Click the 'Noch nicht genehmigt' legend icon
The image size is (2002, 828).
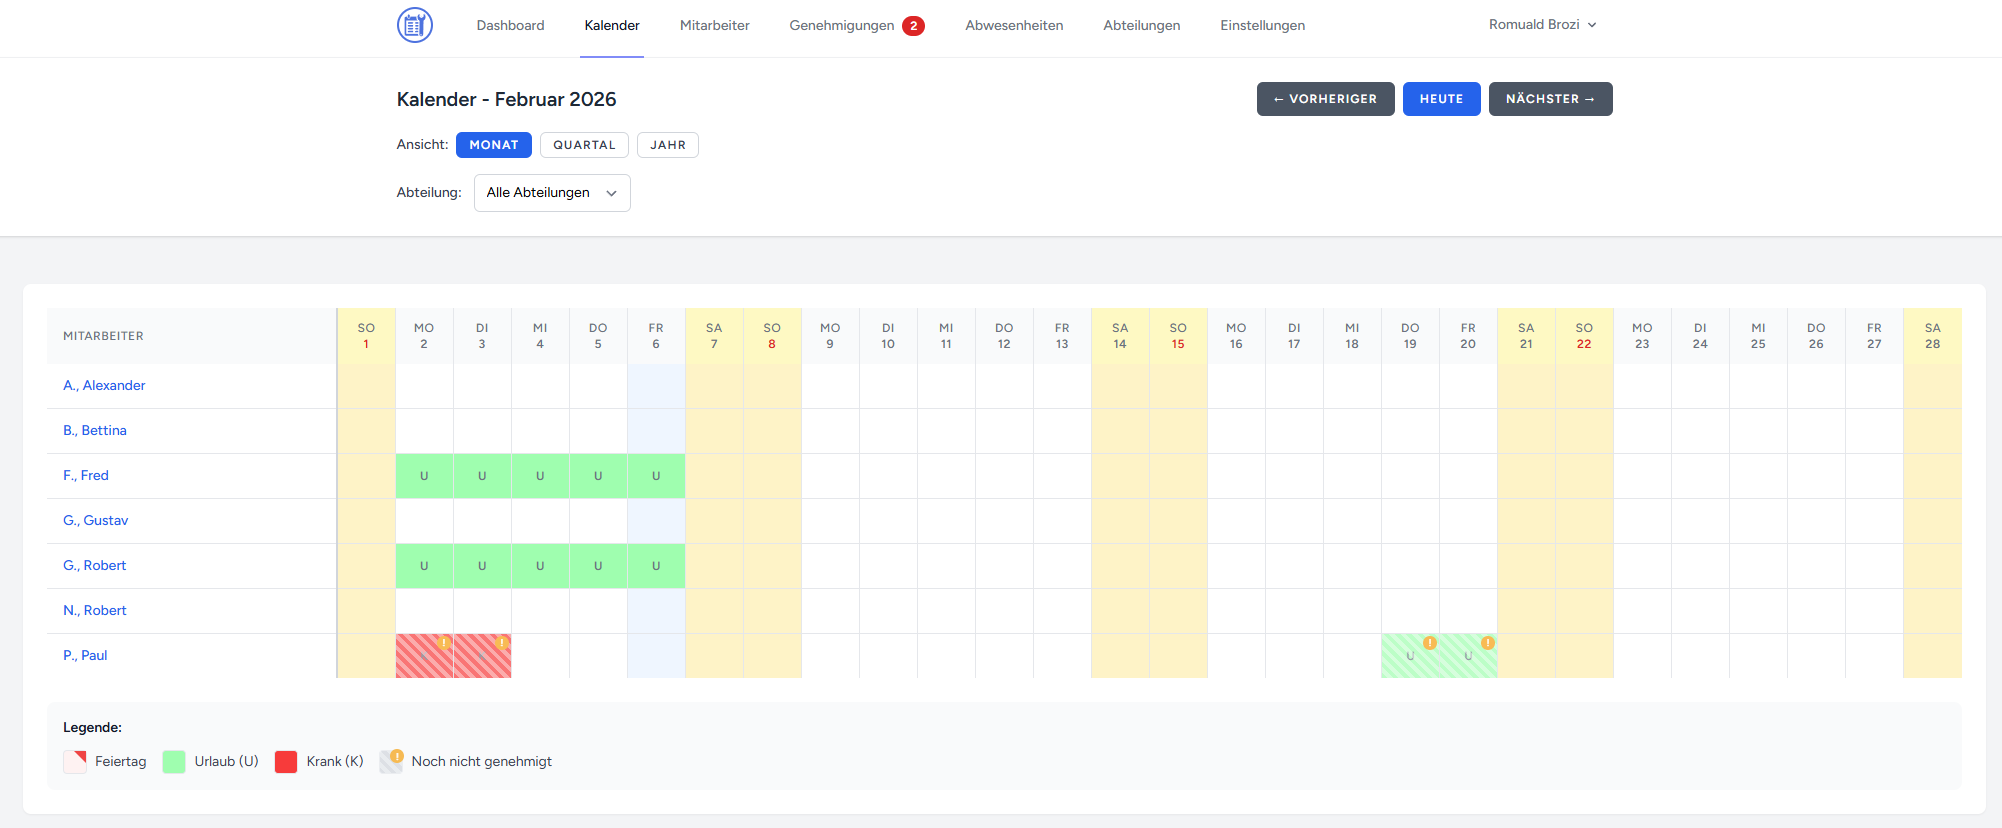[391, 762]
